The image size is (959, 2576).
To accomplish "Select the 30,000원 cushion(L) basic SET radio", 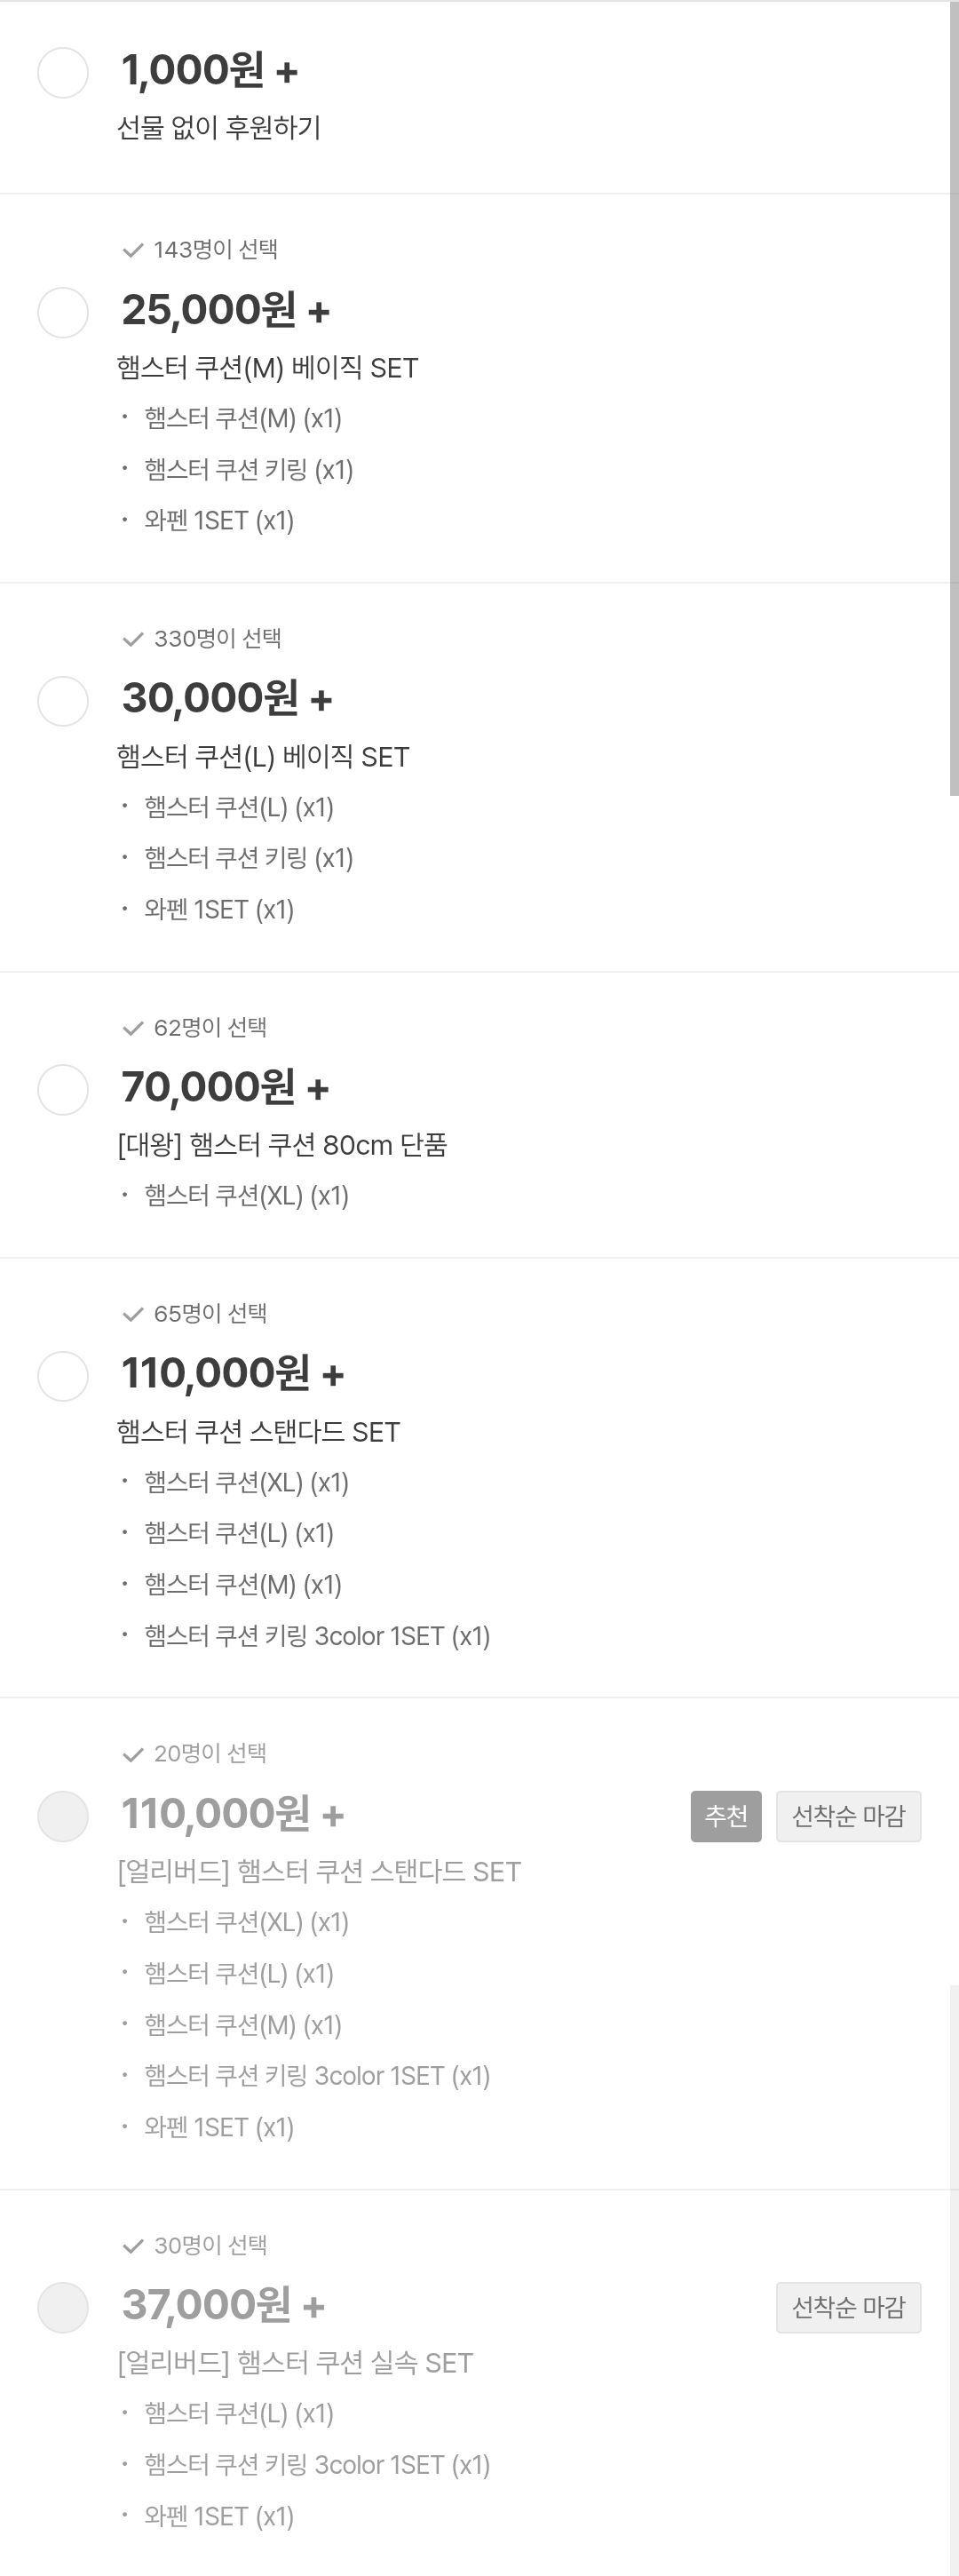I will coord(63,701).
